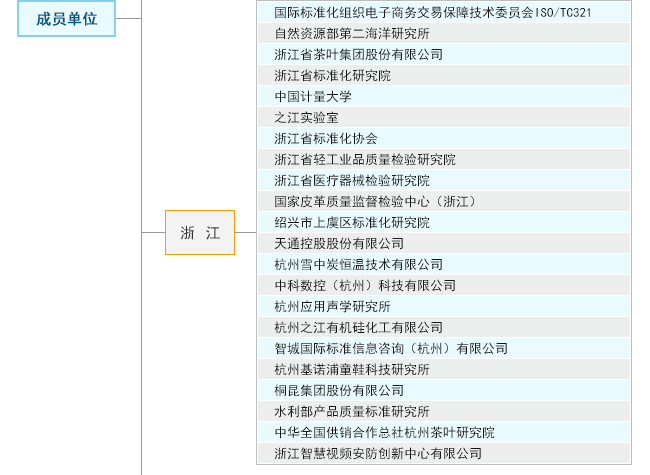
Task: Open 之江实验室 entry
Action: point(306,118)
